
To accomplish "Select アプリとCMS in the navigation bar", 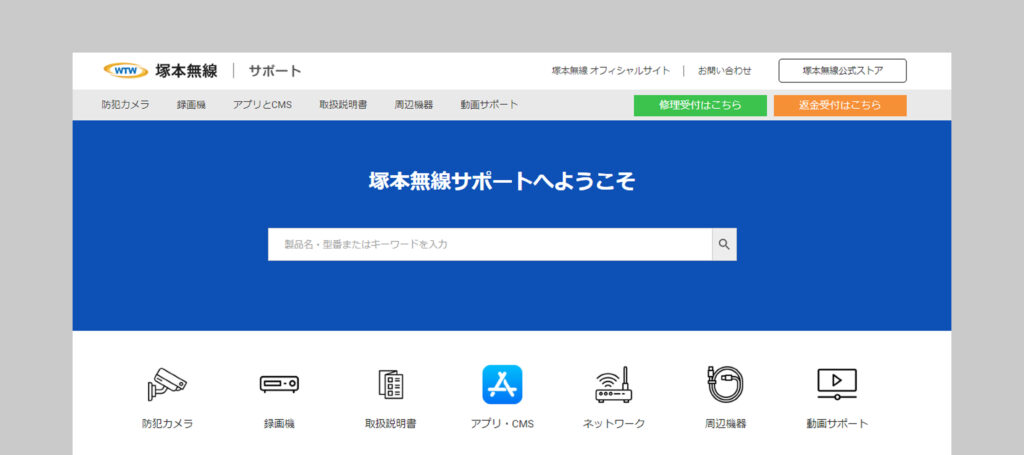I will point(263,104).
